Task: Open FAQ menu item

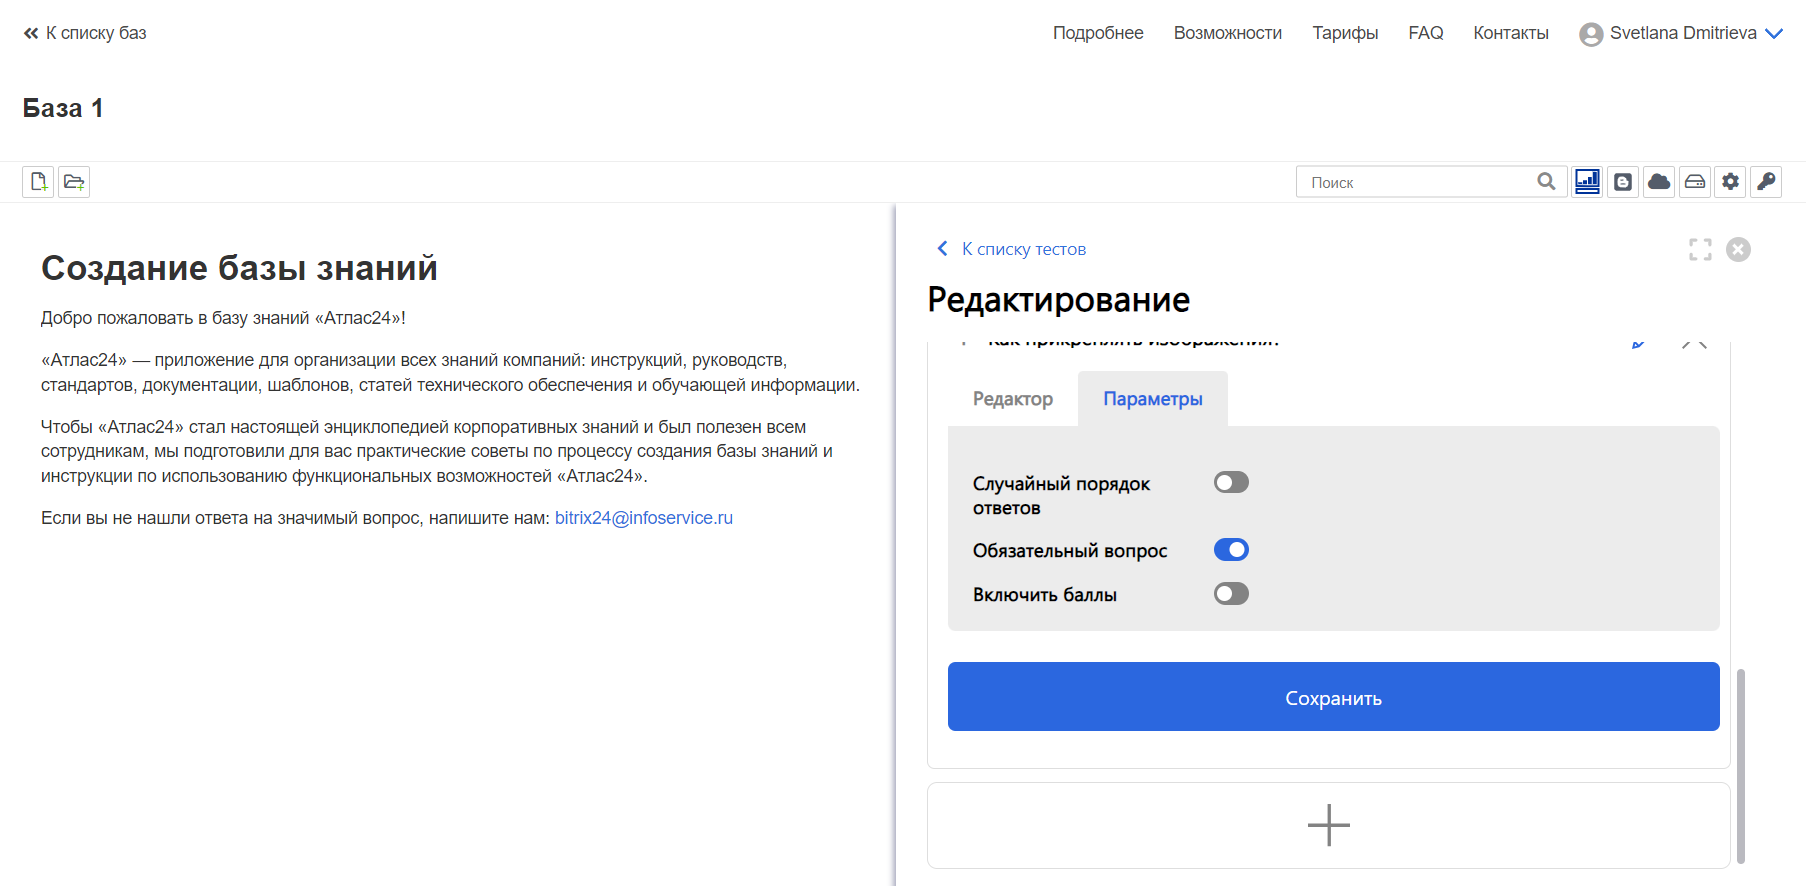Action: 1426,33
